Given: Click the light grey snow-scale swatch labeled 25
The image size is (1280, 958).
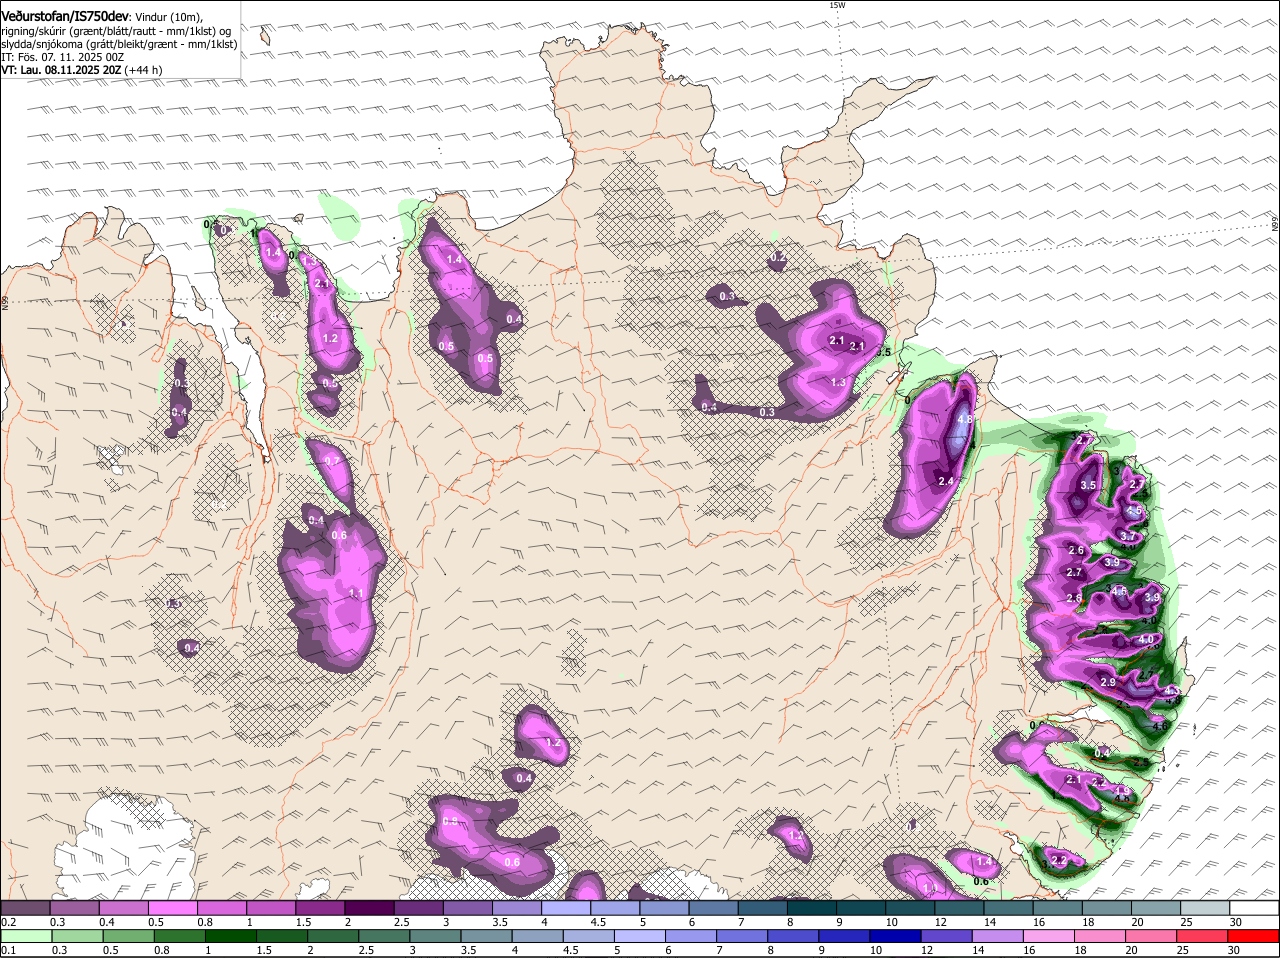Looking at the screenshot, I should (1205, 908).
